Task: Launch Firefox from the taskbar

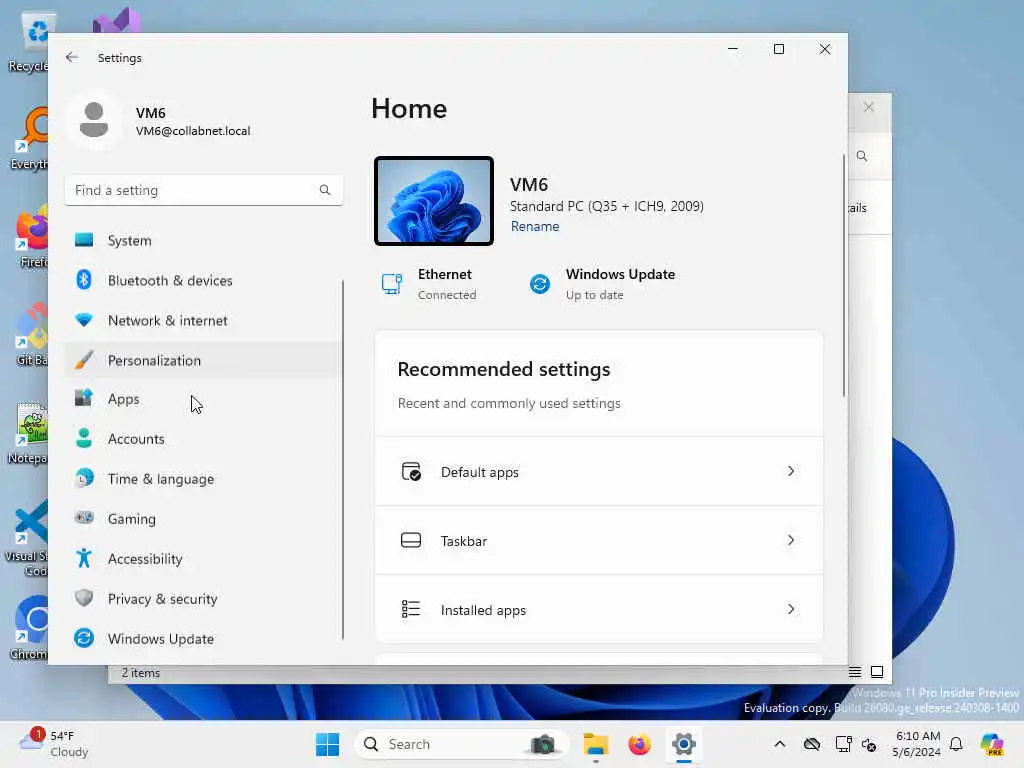Action: pos(639,744)
